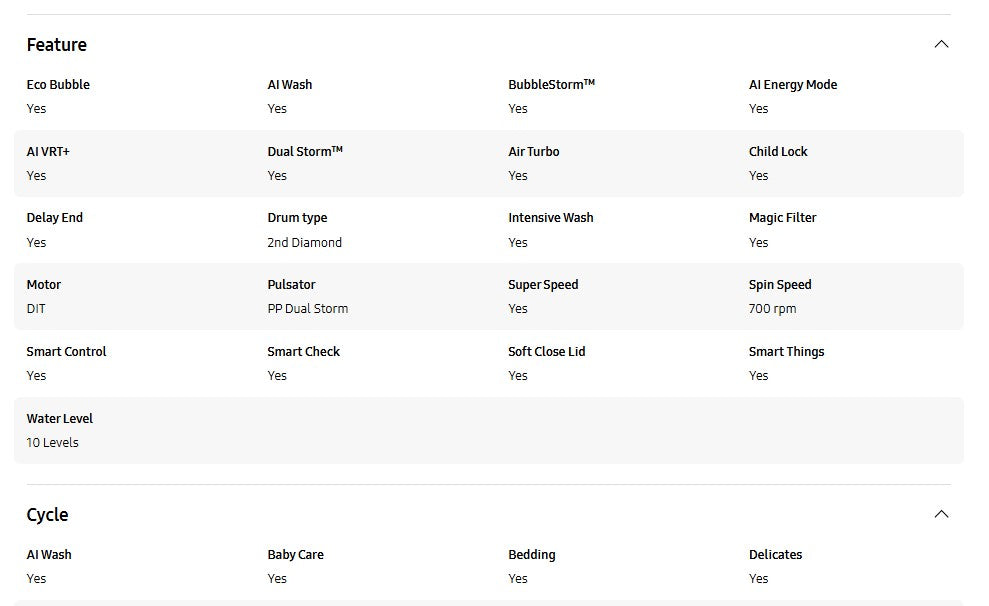
Task: Click the Air Turbo label
Action: 534,152
